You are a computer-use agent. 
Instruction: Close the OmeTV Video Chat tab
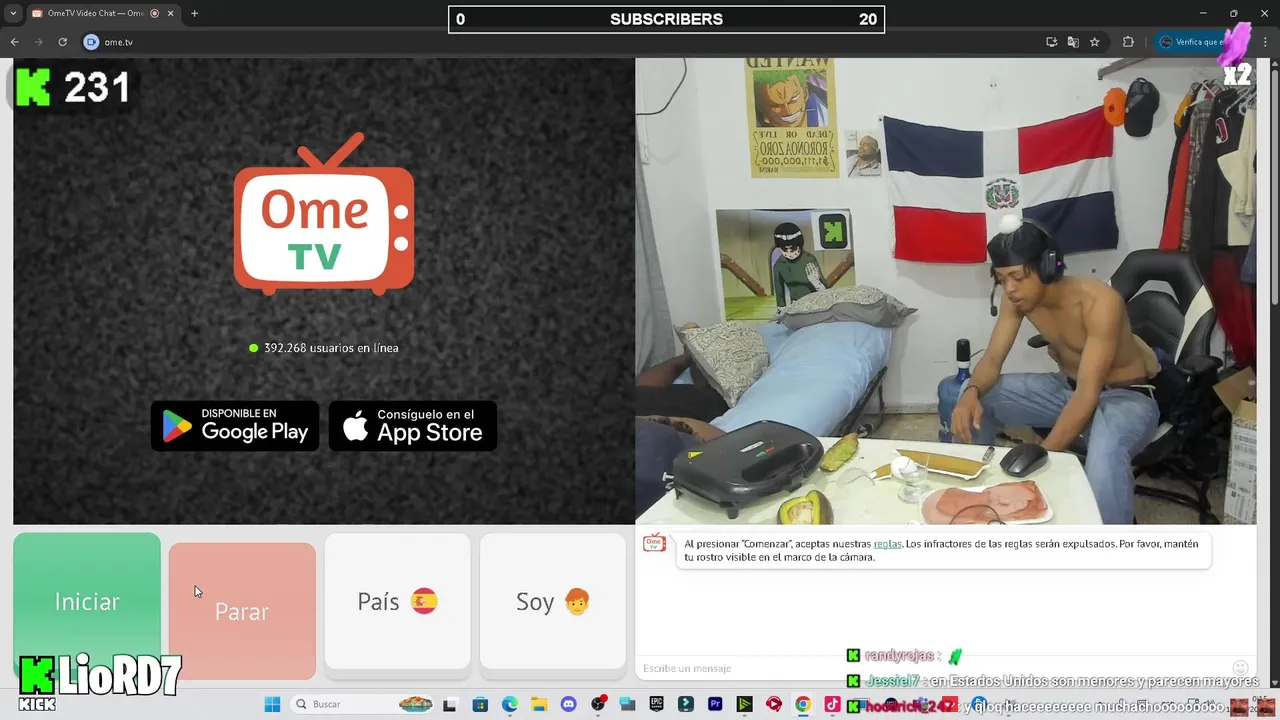170,13
